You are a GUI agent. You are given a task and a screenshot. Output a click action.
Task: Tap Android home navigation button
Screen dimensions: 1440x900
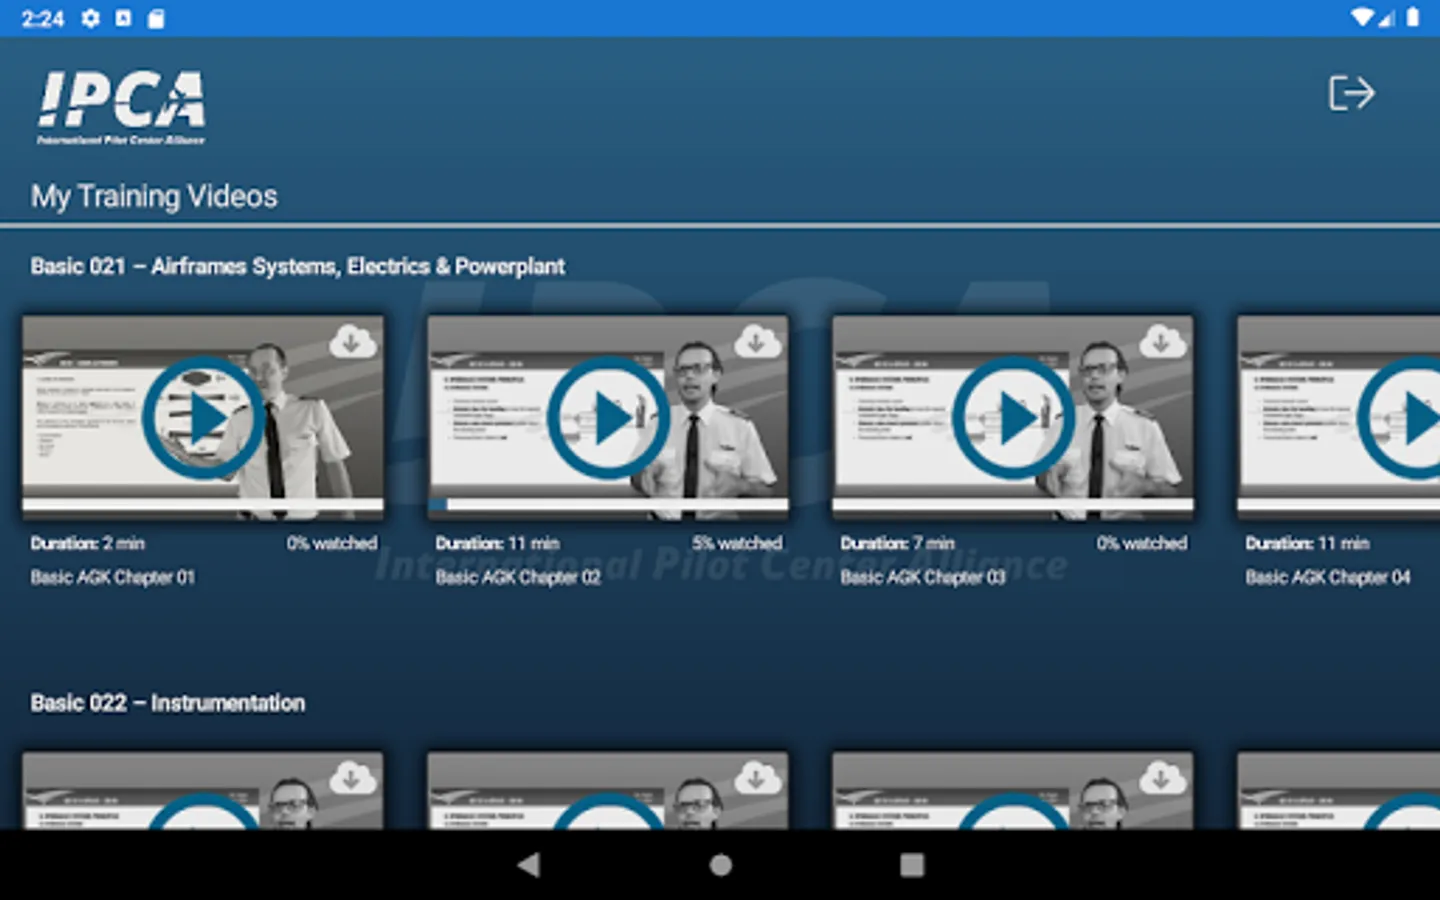(720, 865)
